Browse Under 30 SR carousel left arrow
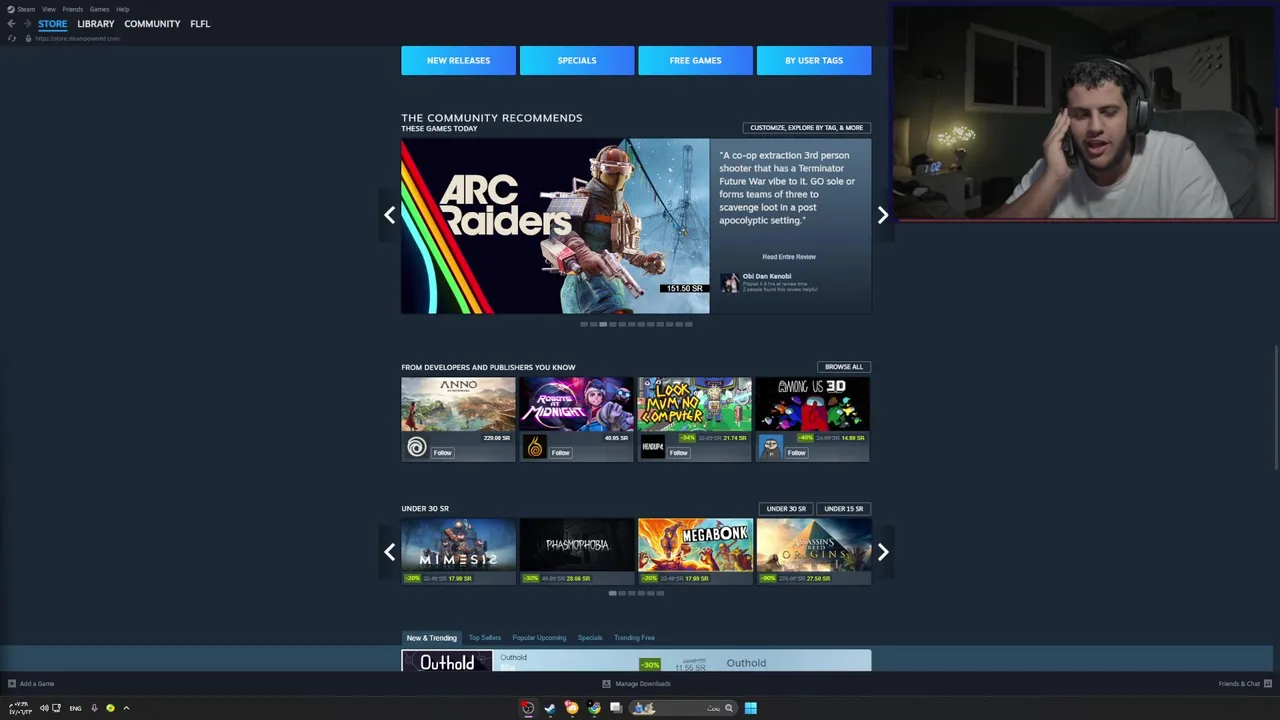Image resolution: width=1280 pixels, height=720 pixels. coord(390,552)
